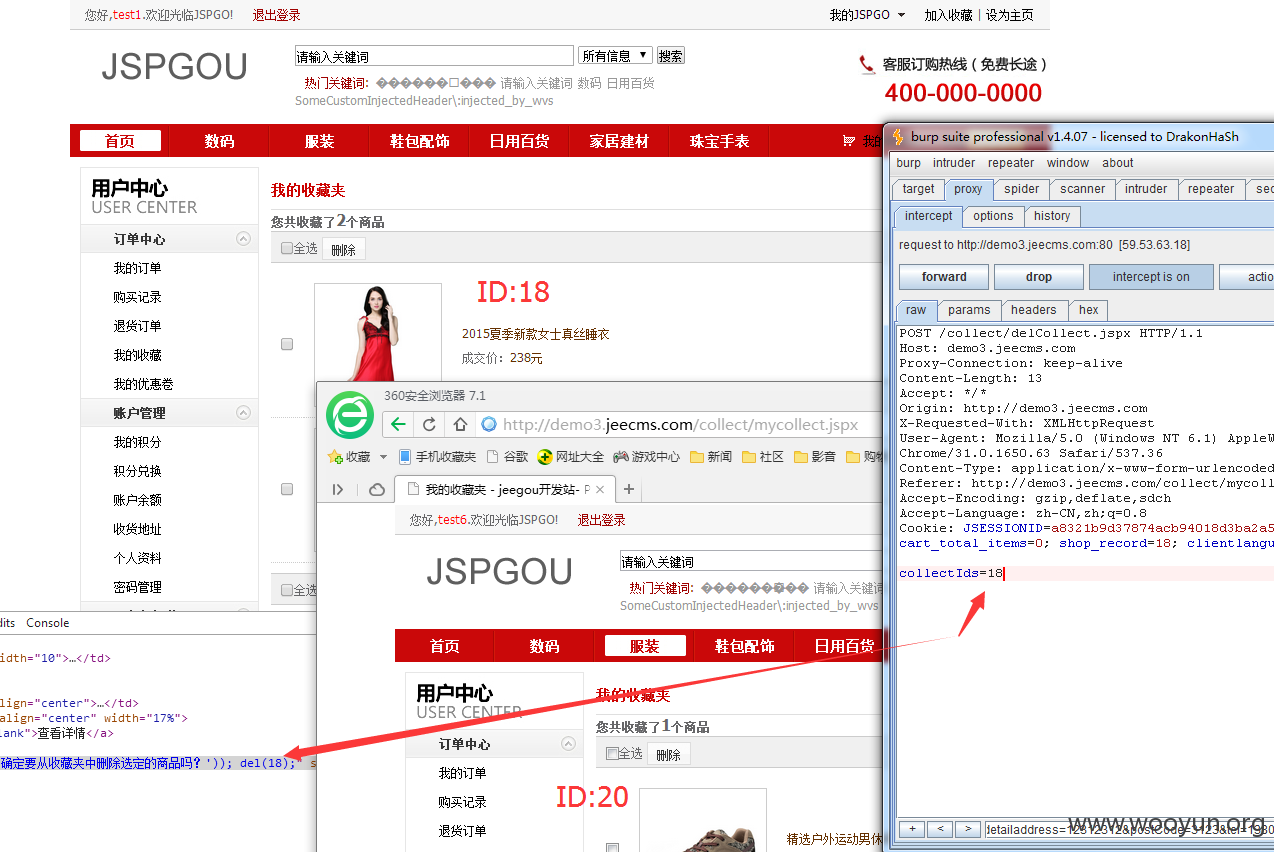Collapse the 账户管理 section
This screenshot has width=1274, height=852.
(x=243, y=412)
